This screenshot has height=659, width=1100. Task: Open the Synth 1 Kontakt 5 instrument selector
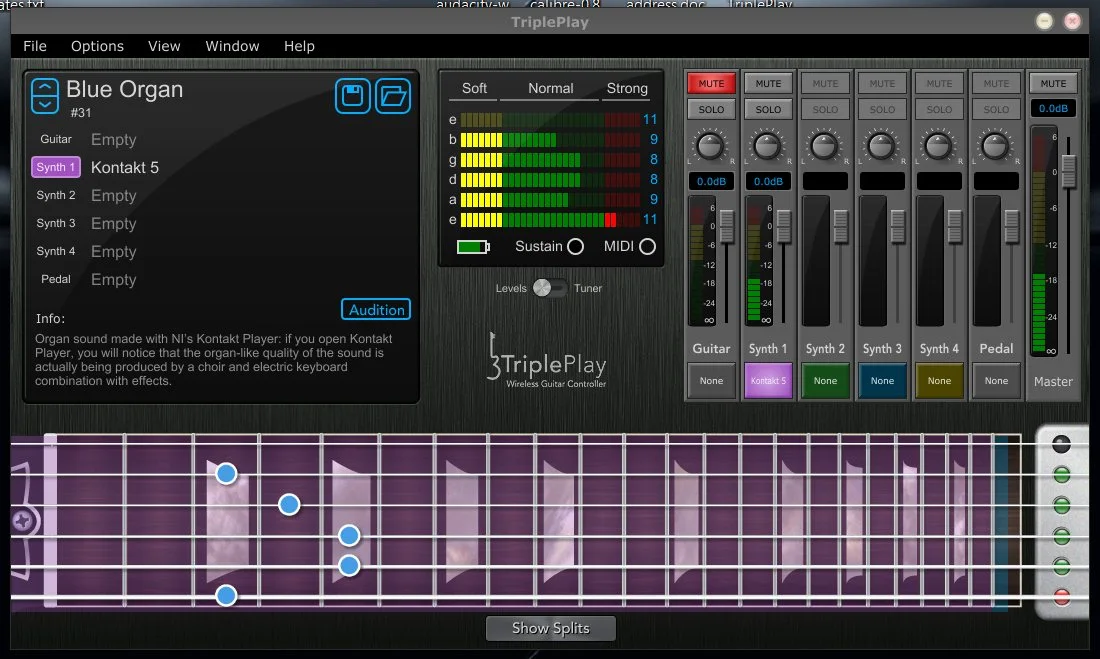pos(768,381)
